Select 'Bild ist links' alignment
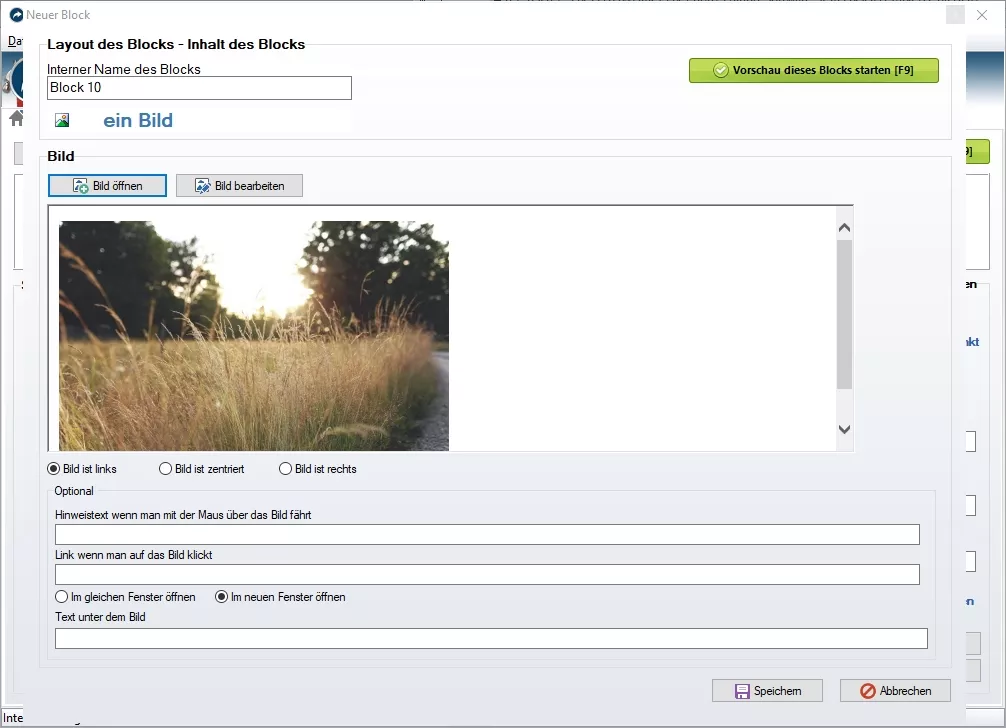Screen dimensions: 1006x728 point(54,469)
